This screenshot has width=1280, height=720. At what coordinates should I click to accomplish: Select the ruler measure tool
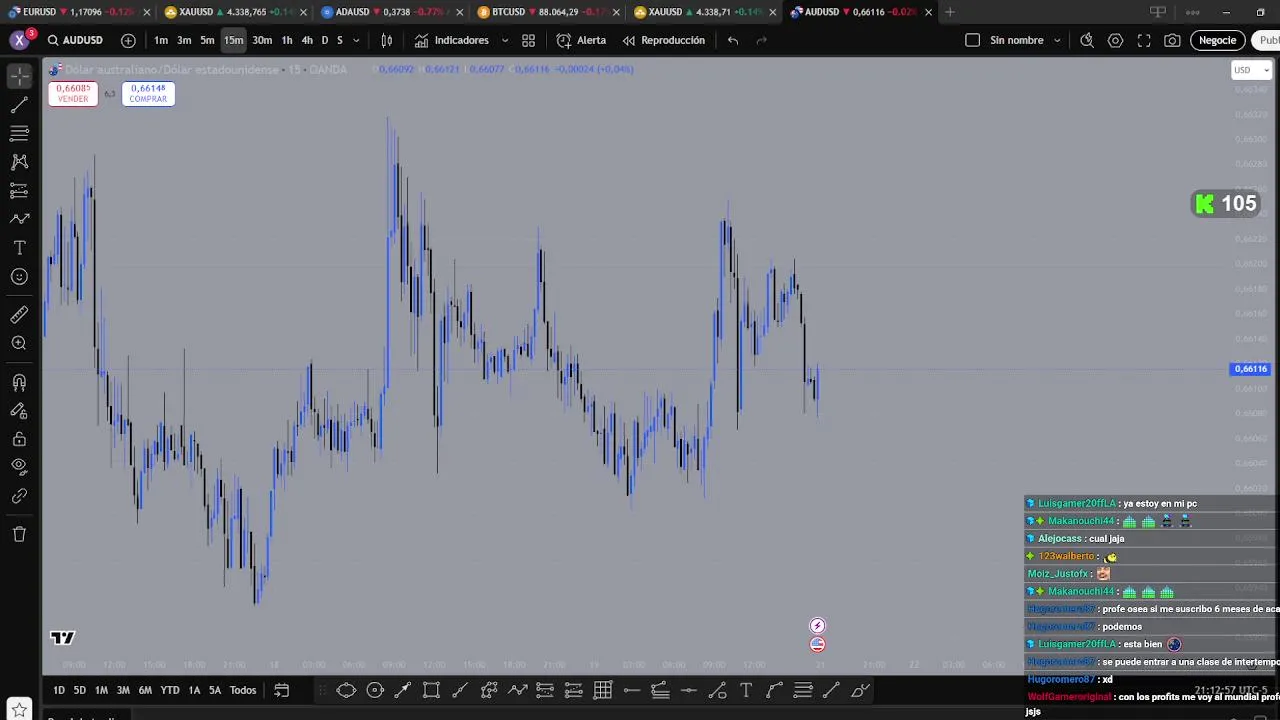click(x=19, y=315)
